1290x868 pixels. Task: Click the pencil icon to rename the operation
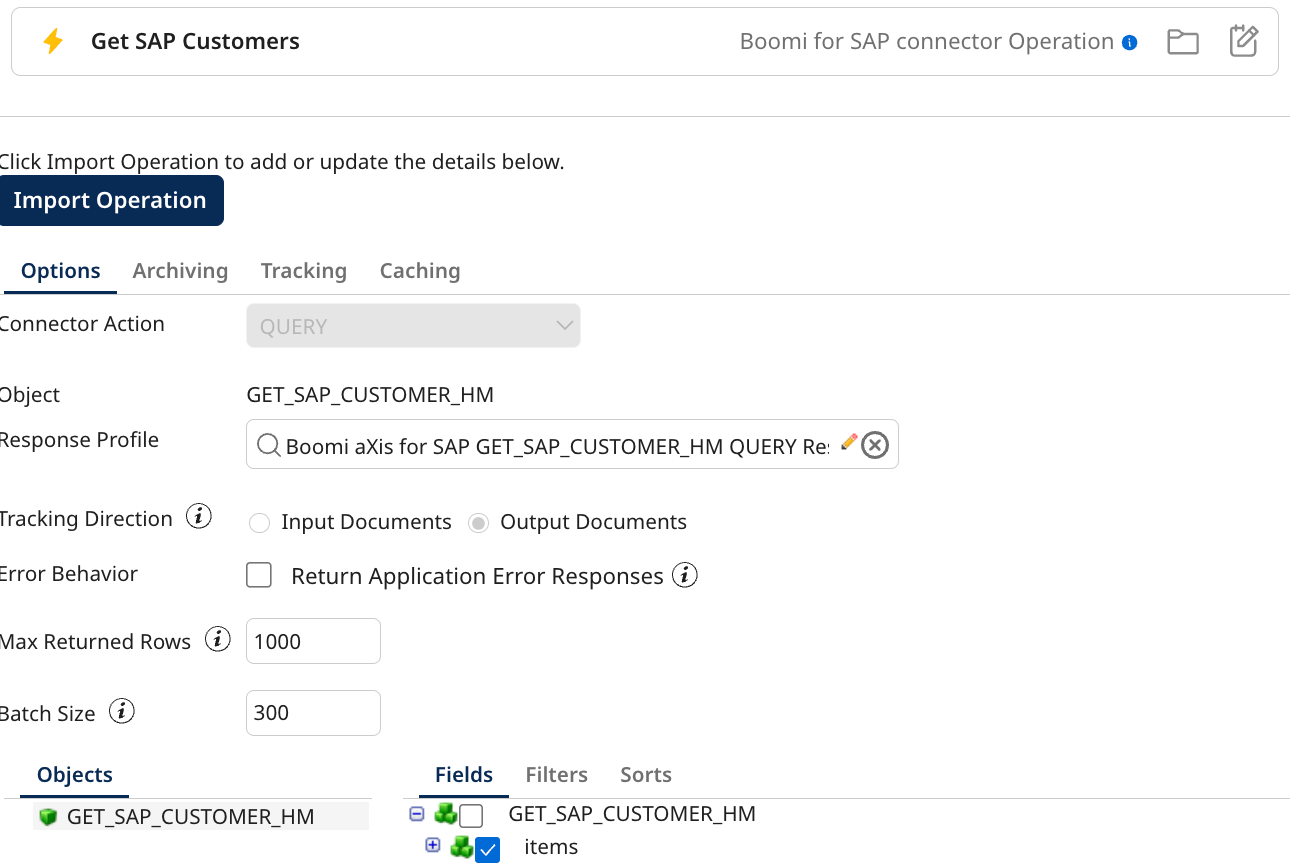(1243, 41)
